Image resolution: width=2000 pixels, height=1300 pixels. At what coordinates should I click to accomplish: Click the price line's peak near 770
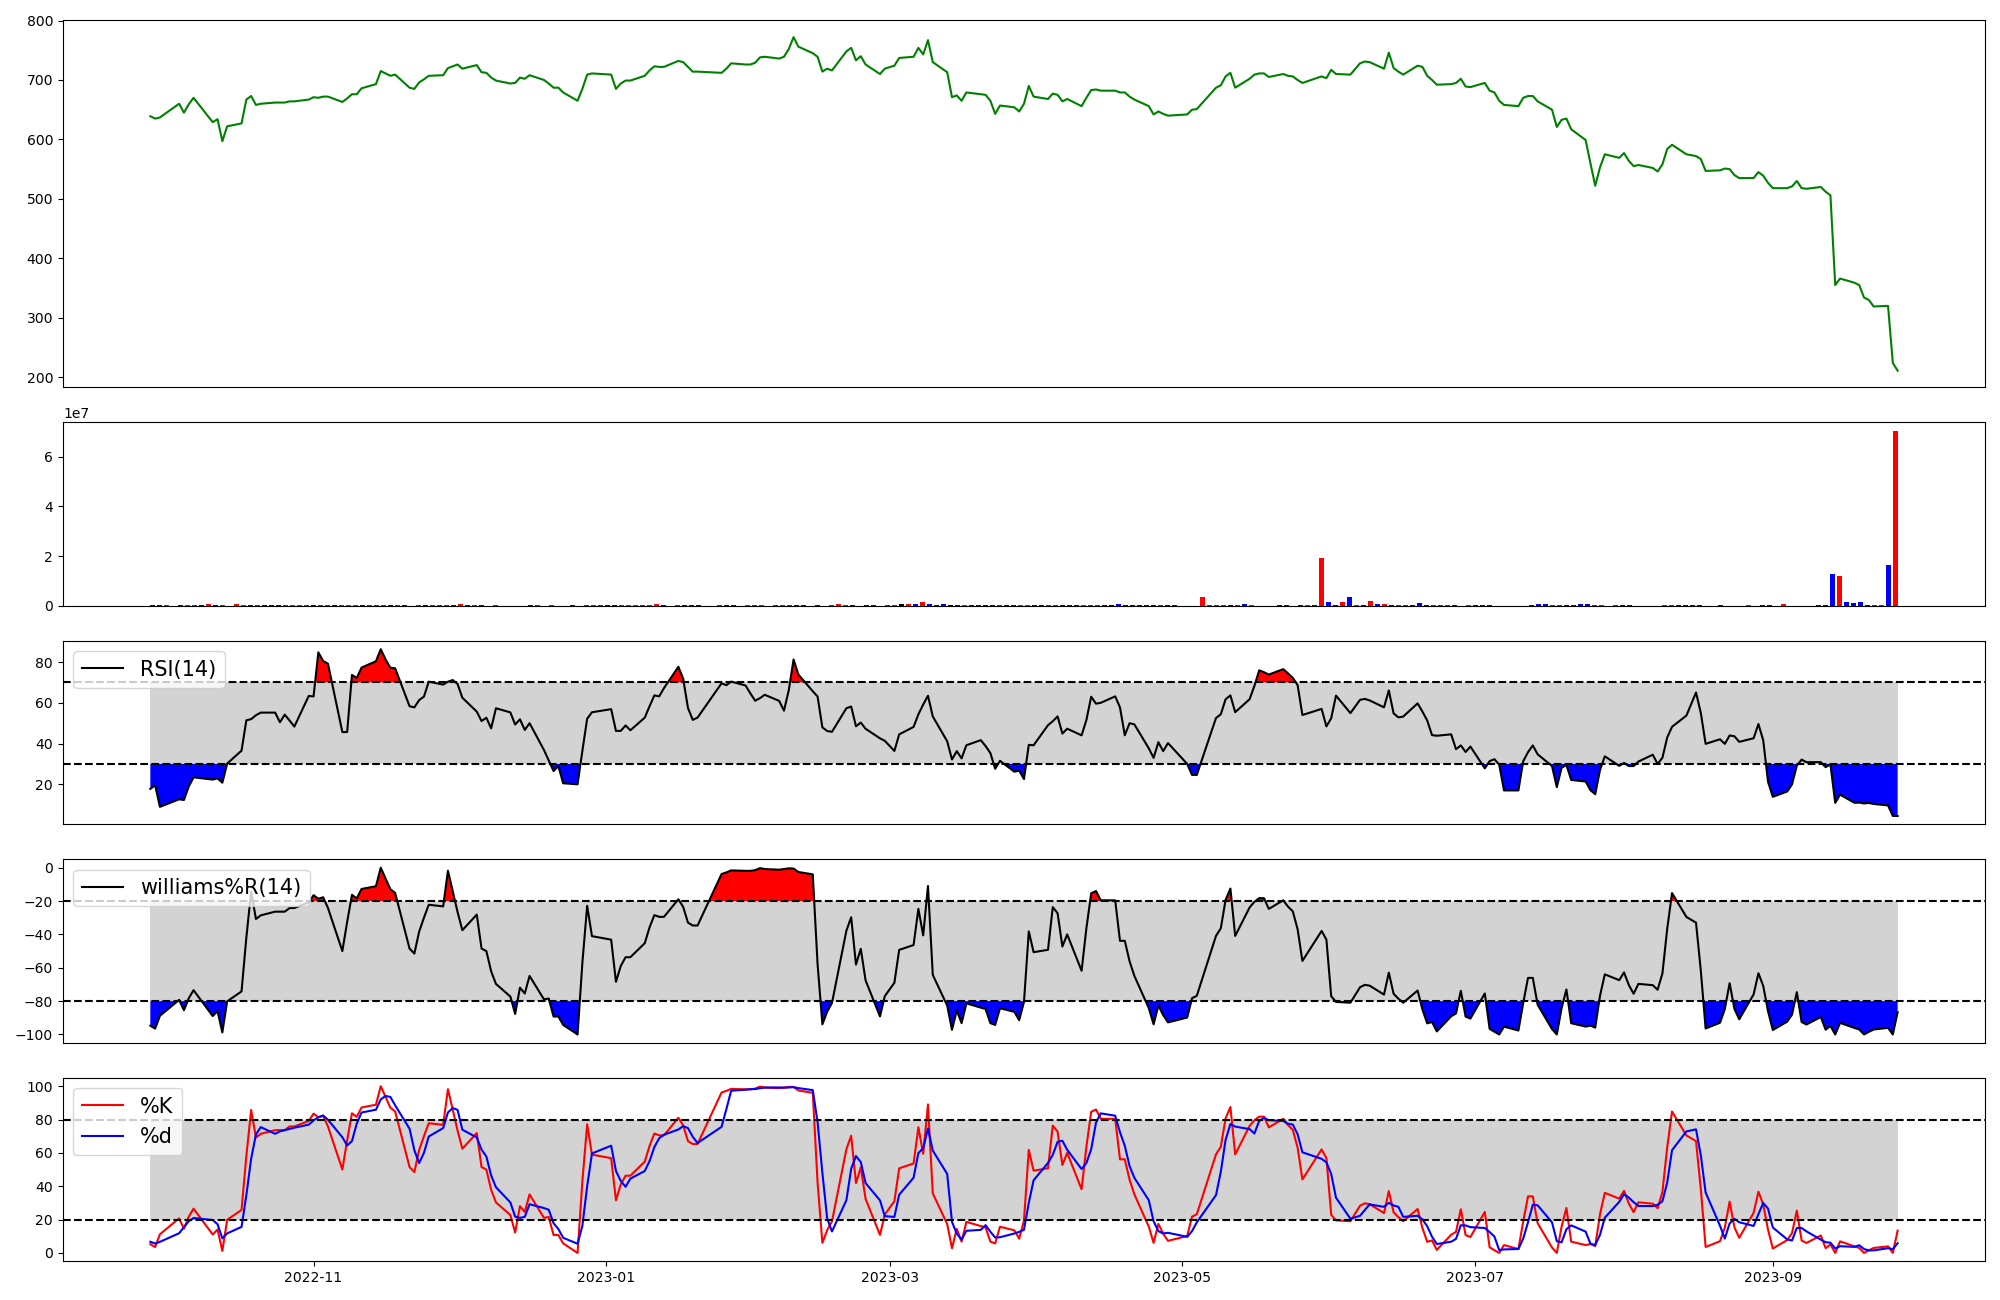click(793, 38)
